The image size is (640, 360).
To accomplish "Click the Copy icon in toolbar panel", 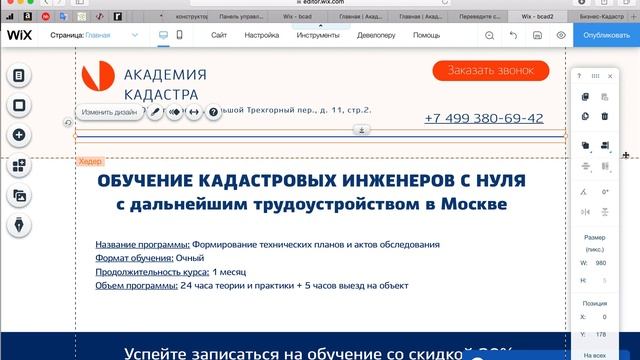I will tap(585, 97).
